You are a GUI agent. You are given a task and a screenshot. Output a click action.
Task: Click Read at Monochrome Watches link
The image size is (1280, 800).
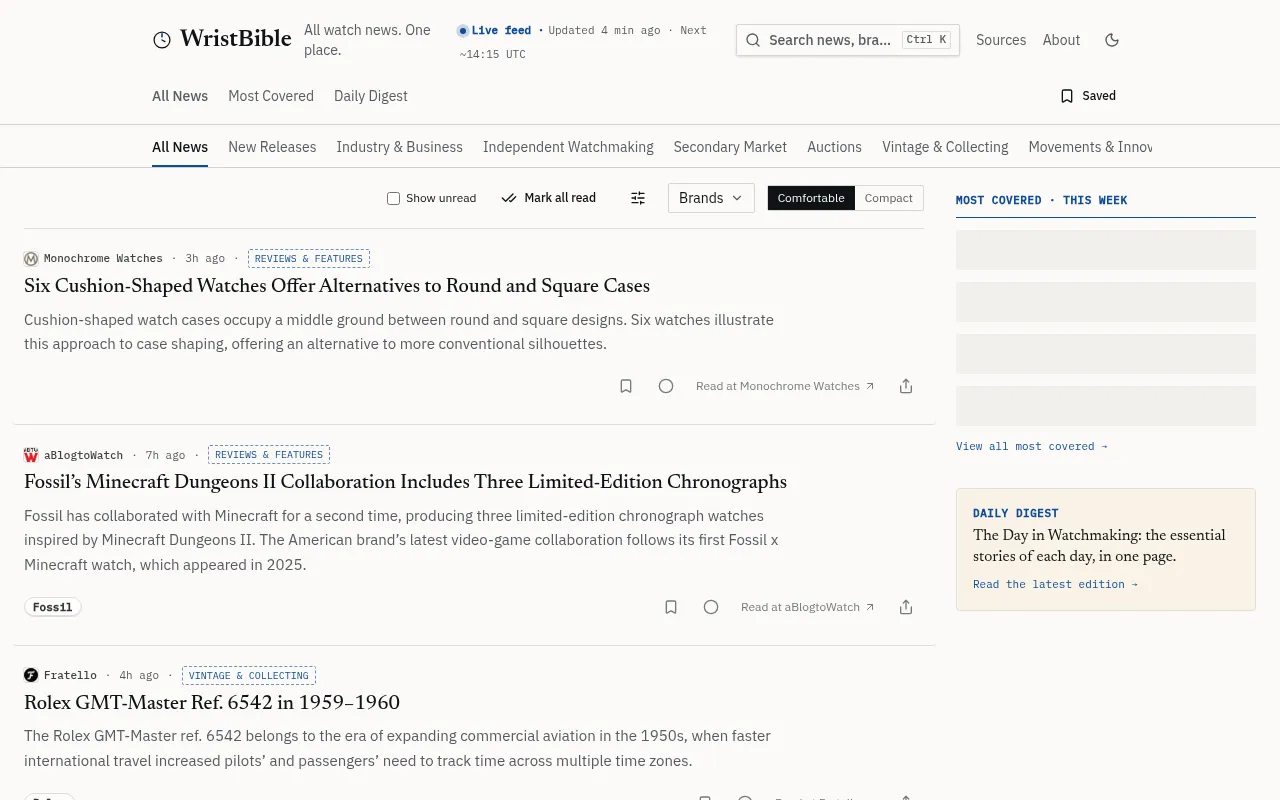[x=785, y=386]
